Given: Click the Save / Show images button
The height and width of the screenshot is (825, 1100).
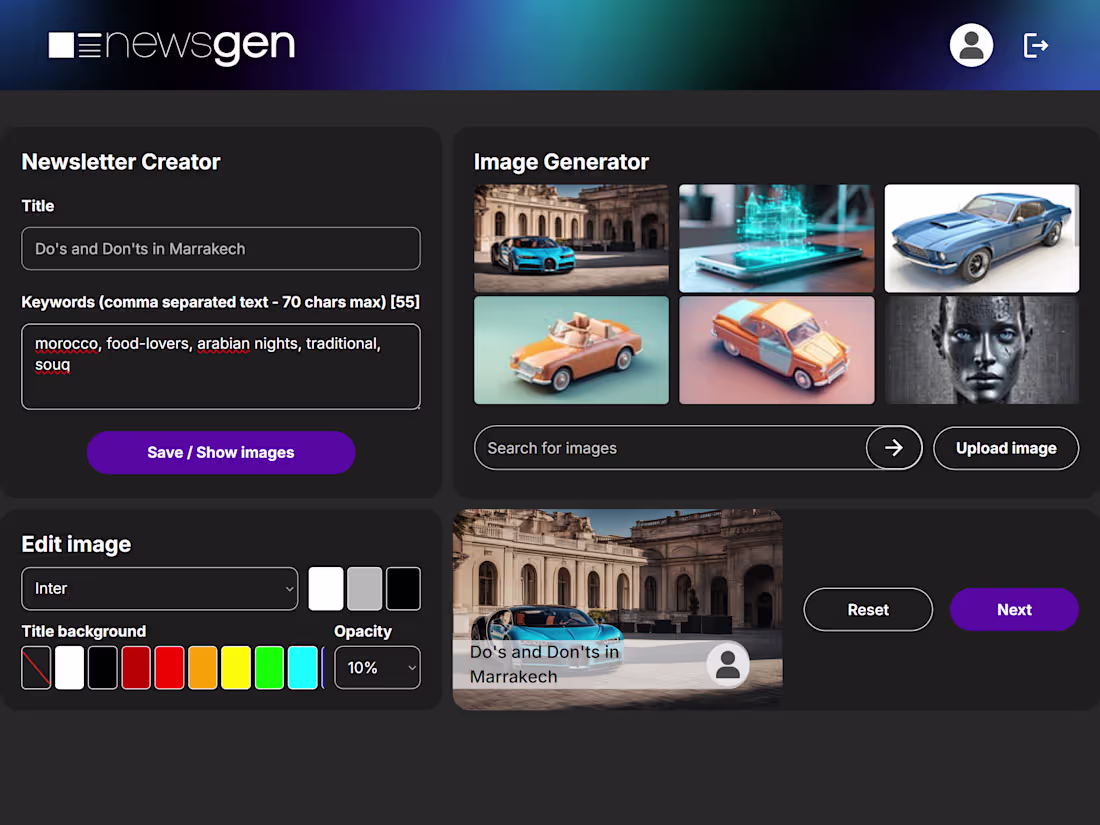Looking at the screenshot, I should (220, 452).
